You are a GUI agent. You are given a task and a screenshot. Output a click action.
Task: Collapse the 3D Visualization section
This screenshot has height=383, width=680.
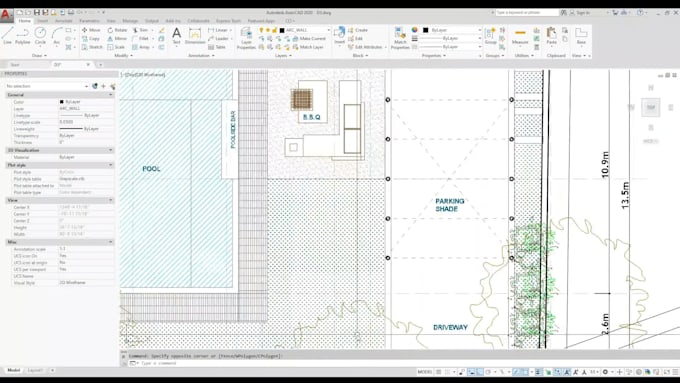[111, 150]
